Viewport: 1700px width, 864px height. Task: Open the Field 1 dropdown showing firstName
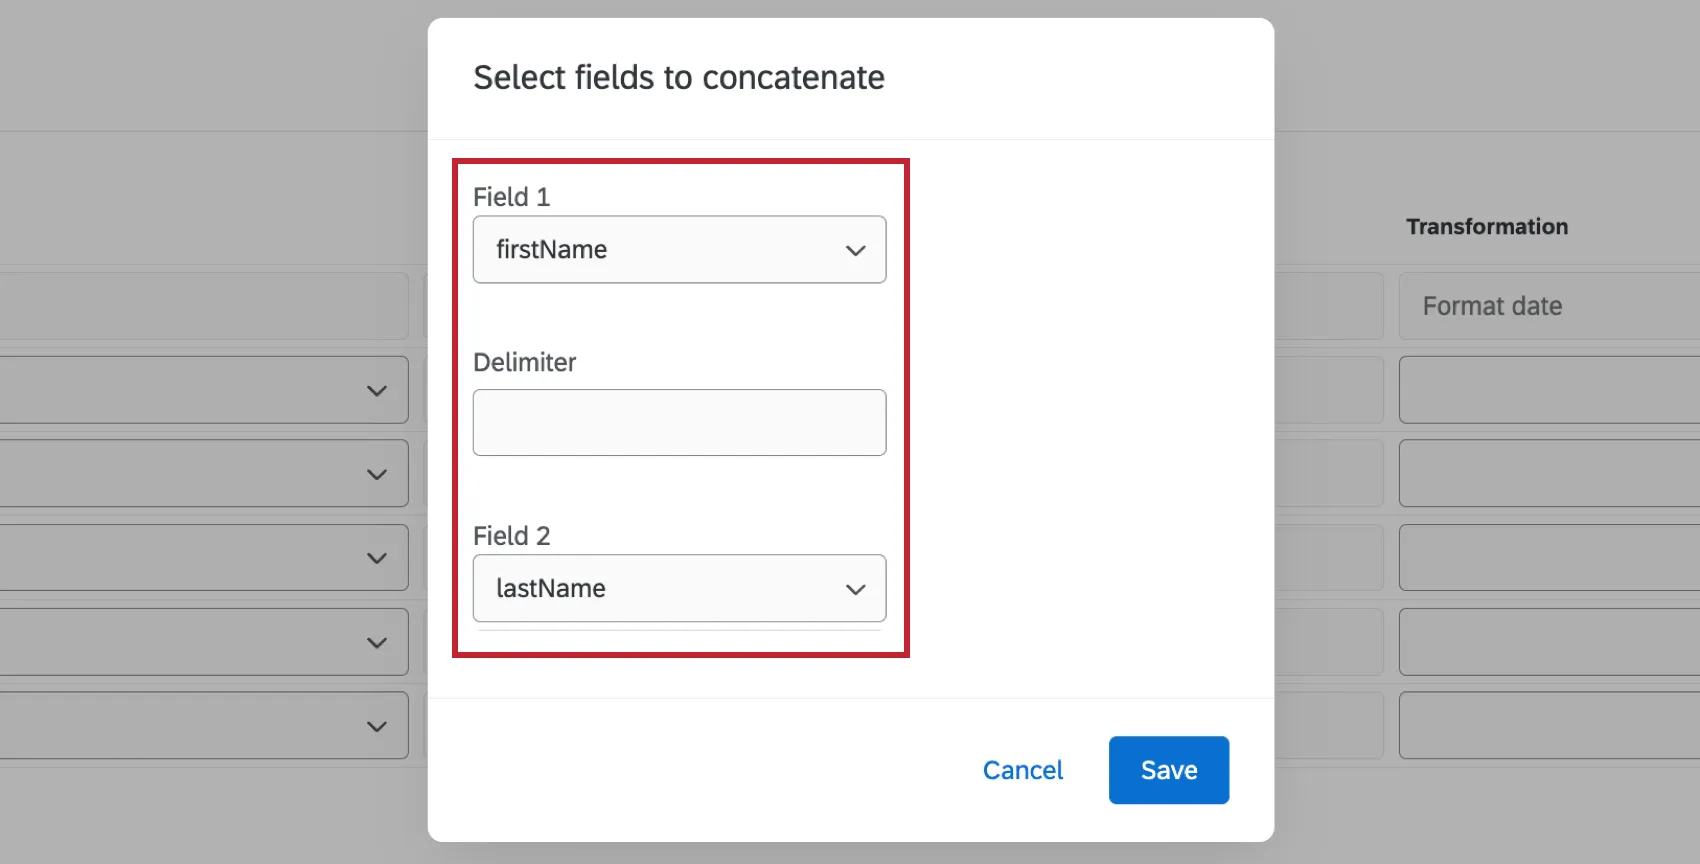click(x=679, y=250)
